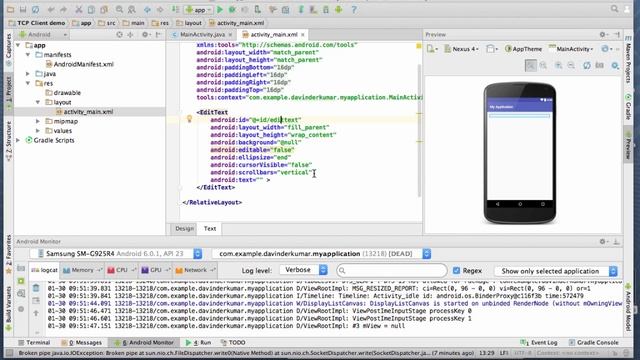640x360 pixels.
Task: Toggle the Structure tool window strip
Action: coord(9,141)
